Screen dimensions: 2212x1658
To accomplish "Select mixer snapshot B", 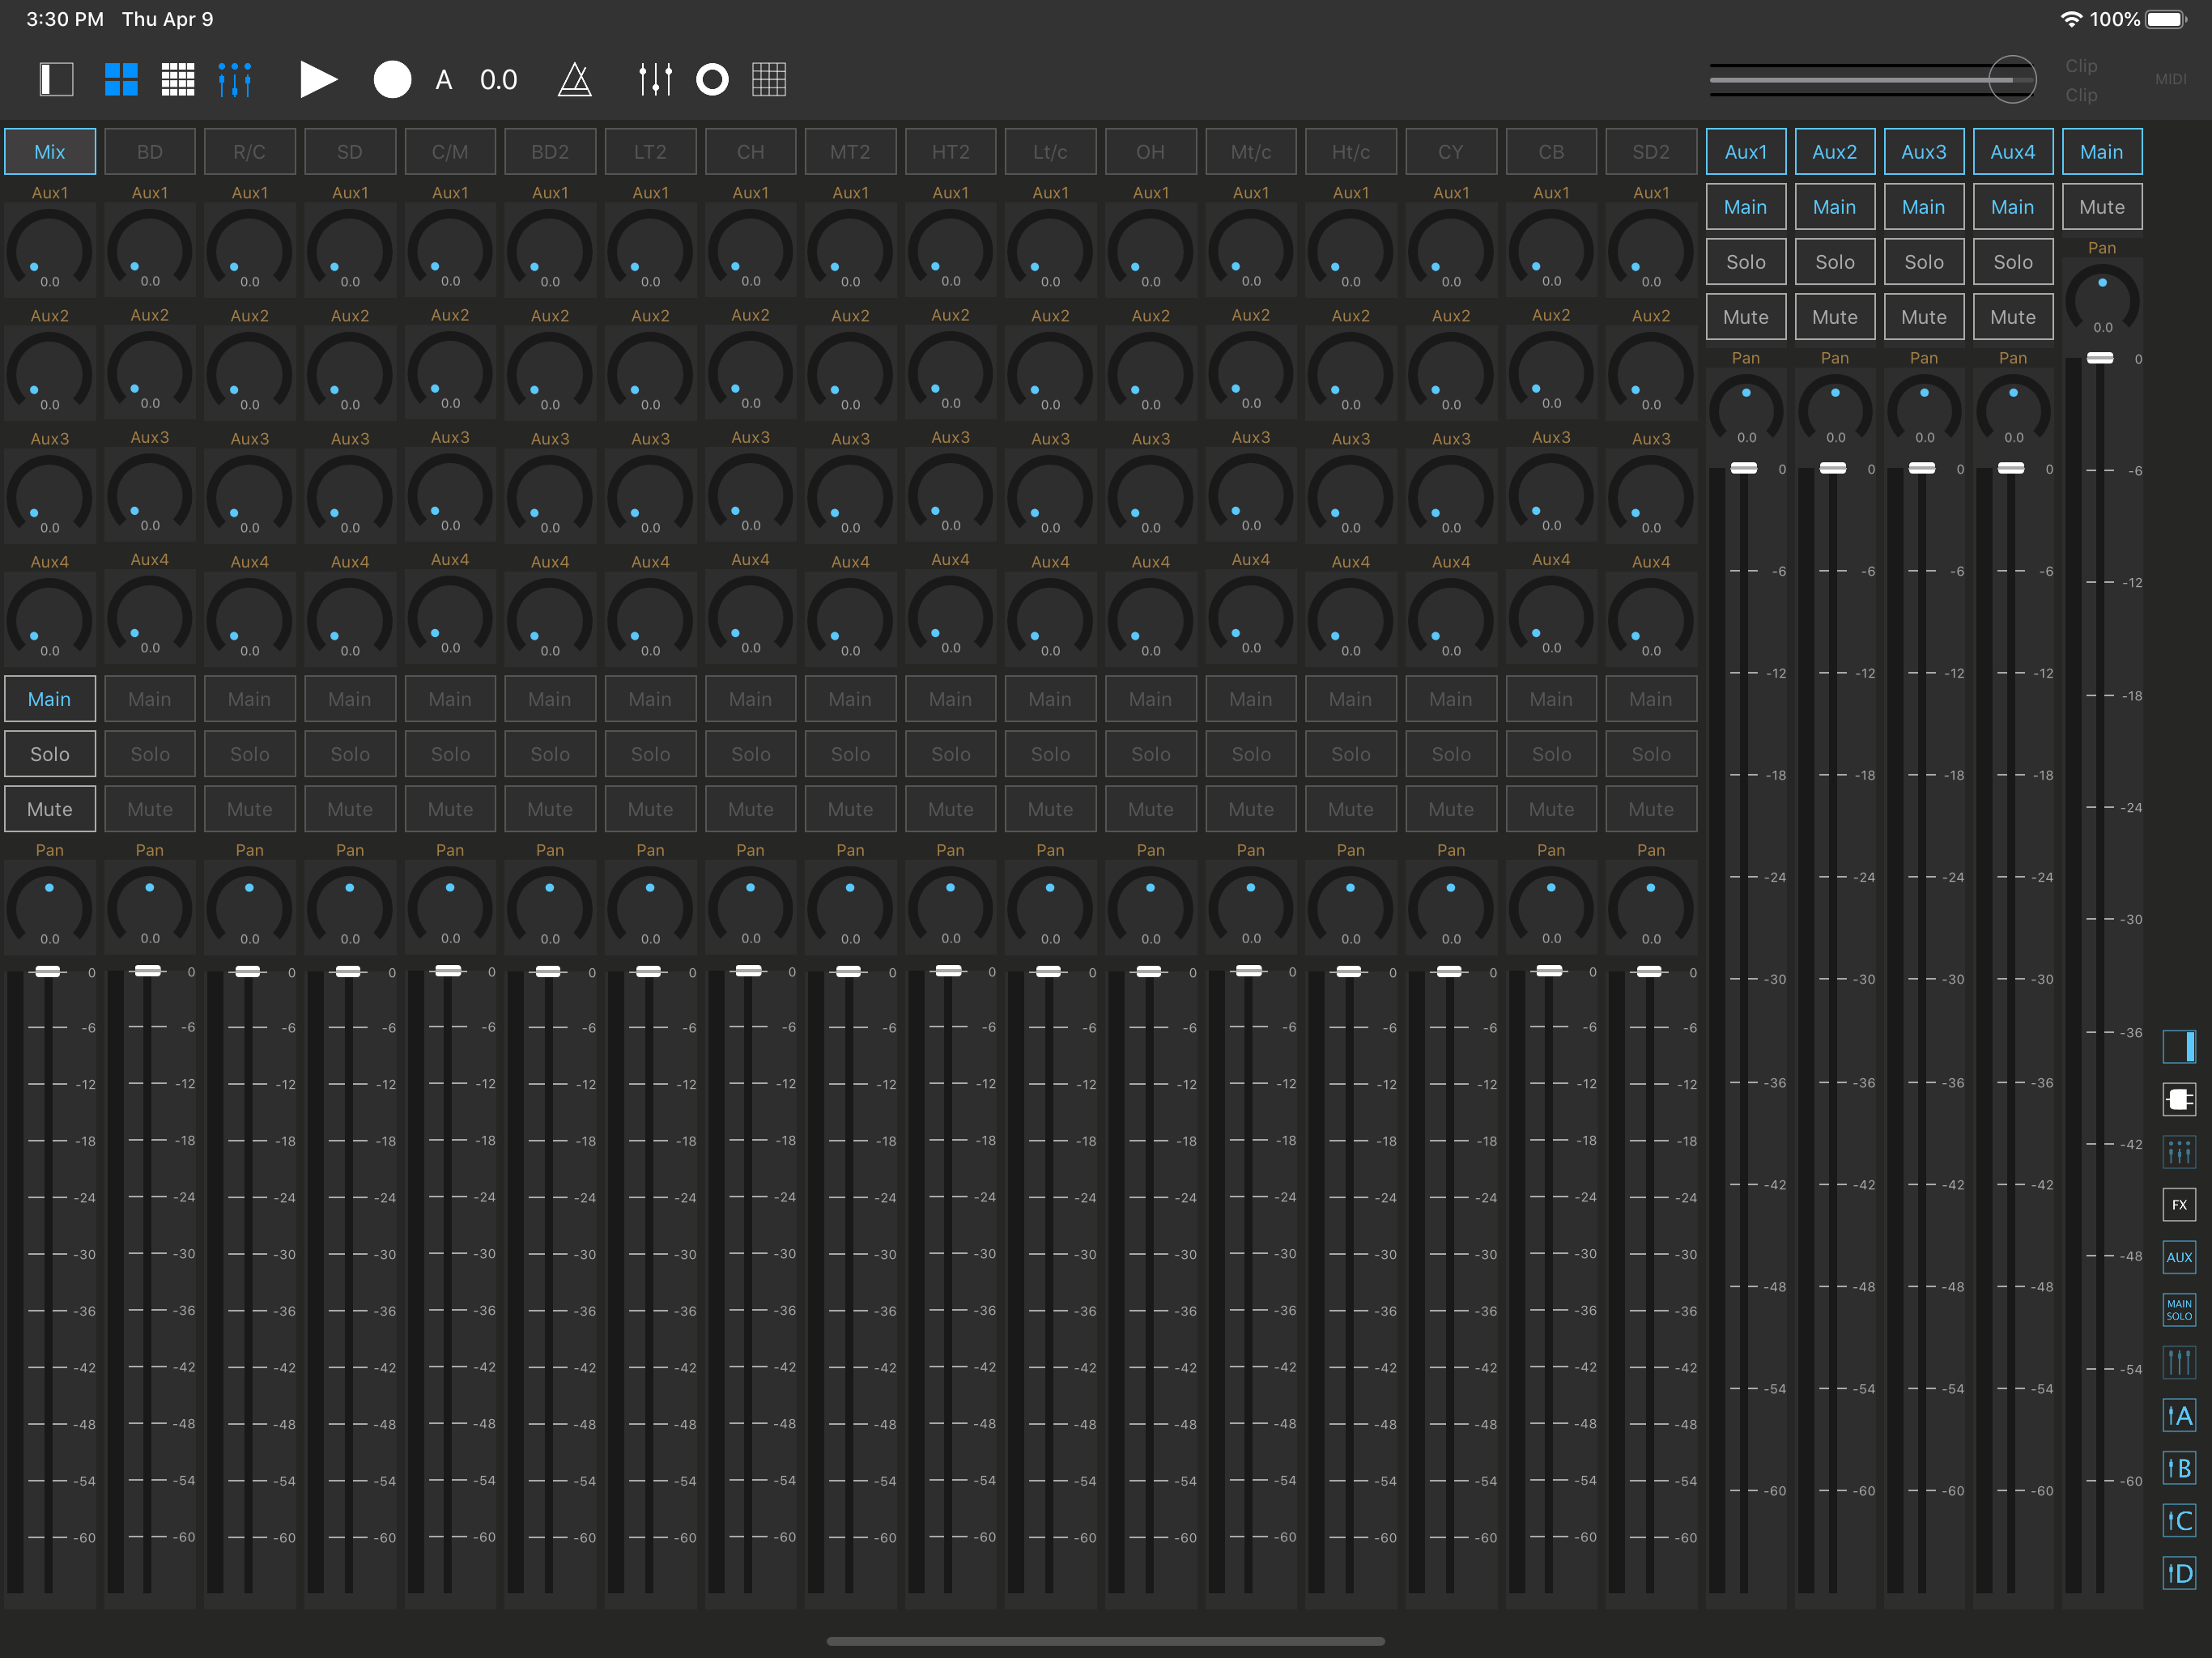I will 2179,1468.
